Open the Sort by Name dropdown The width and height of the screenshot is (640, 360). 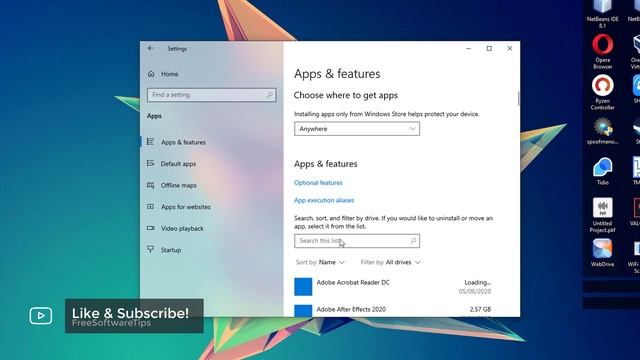pyautogui.click(x=320, y=262)
